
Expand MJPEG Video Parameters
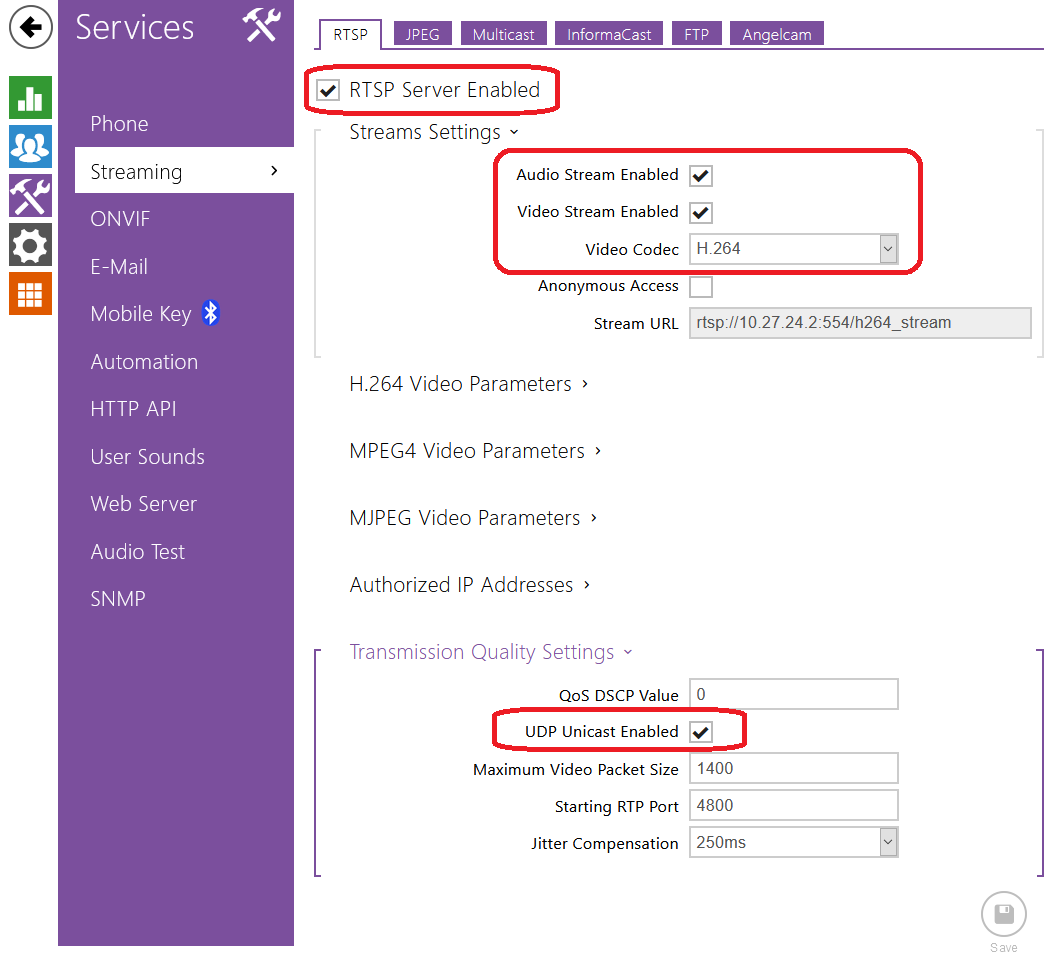[473, 518]
